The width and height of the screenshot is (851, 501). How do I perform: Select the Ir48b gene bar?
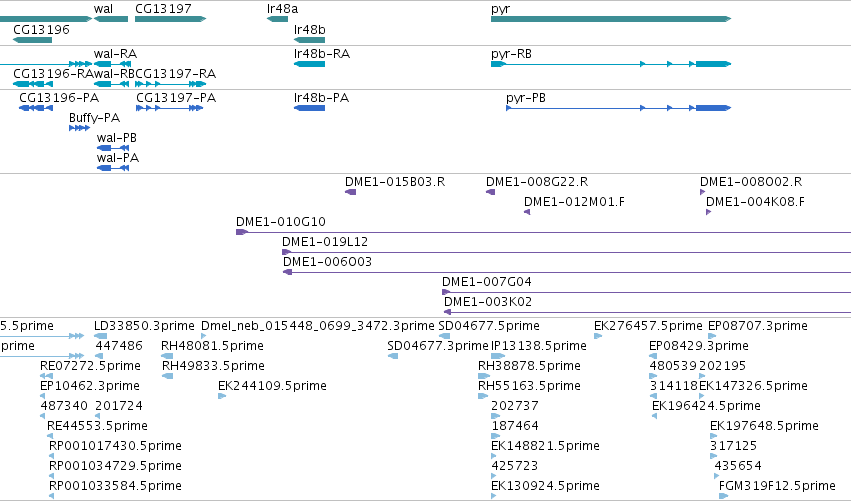tap(309, 40)
